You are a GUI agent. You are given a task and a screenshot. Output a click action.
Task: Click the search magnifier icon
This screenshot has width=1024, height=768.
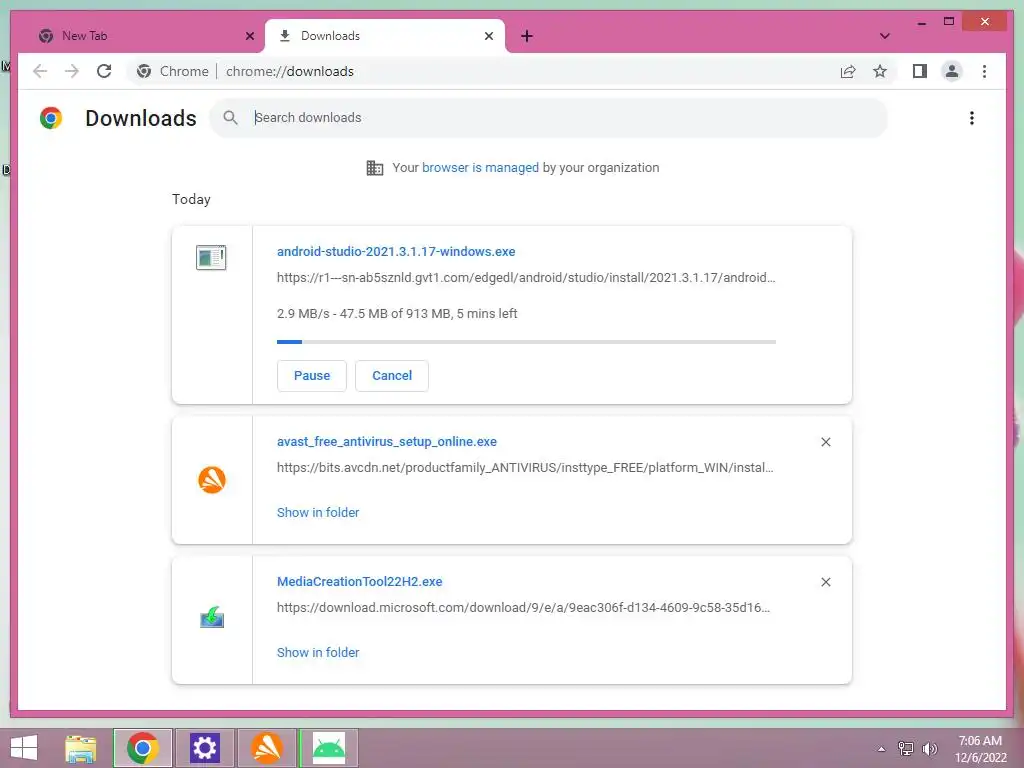pyautogui.click(x=230, y=118)
